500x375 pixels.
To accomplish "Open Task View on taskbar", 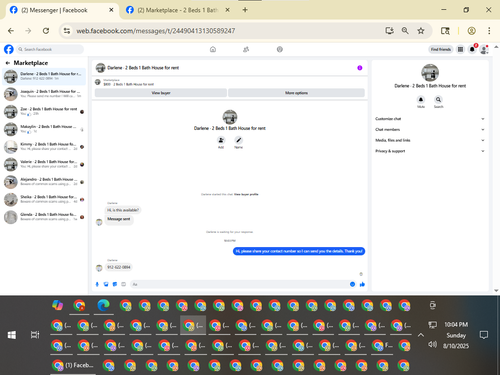I will point(35,335).
